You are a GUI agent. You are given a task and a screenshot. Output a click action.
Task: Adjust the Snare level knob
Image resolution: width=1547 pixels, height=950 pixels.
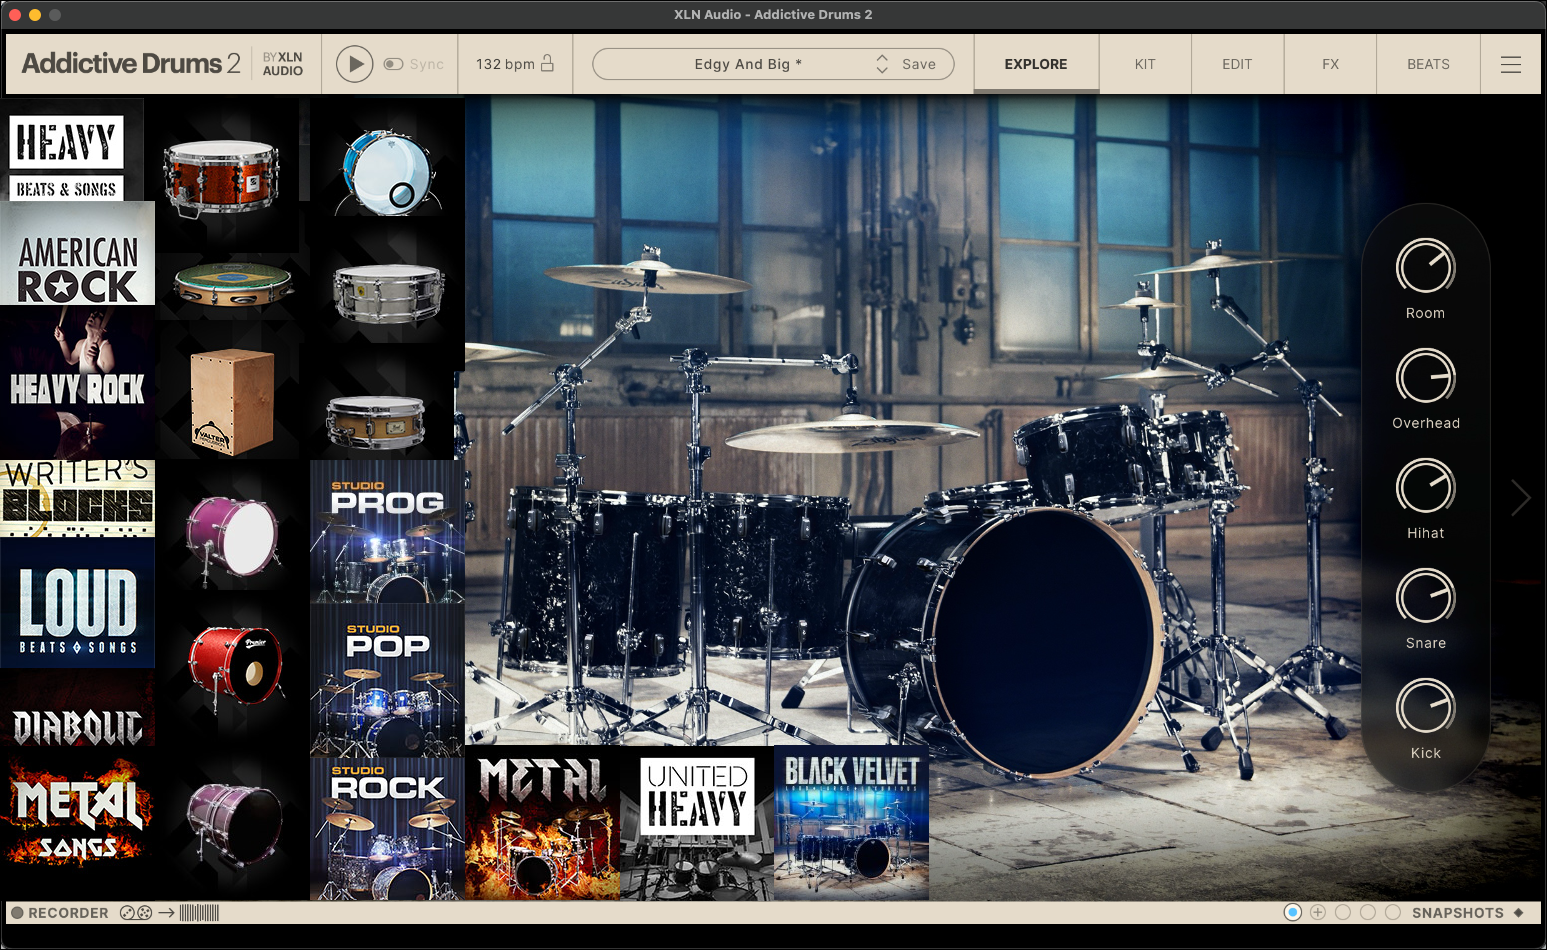pyautogui.click(x=1425, y=597)
